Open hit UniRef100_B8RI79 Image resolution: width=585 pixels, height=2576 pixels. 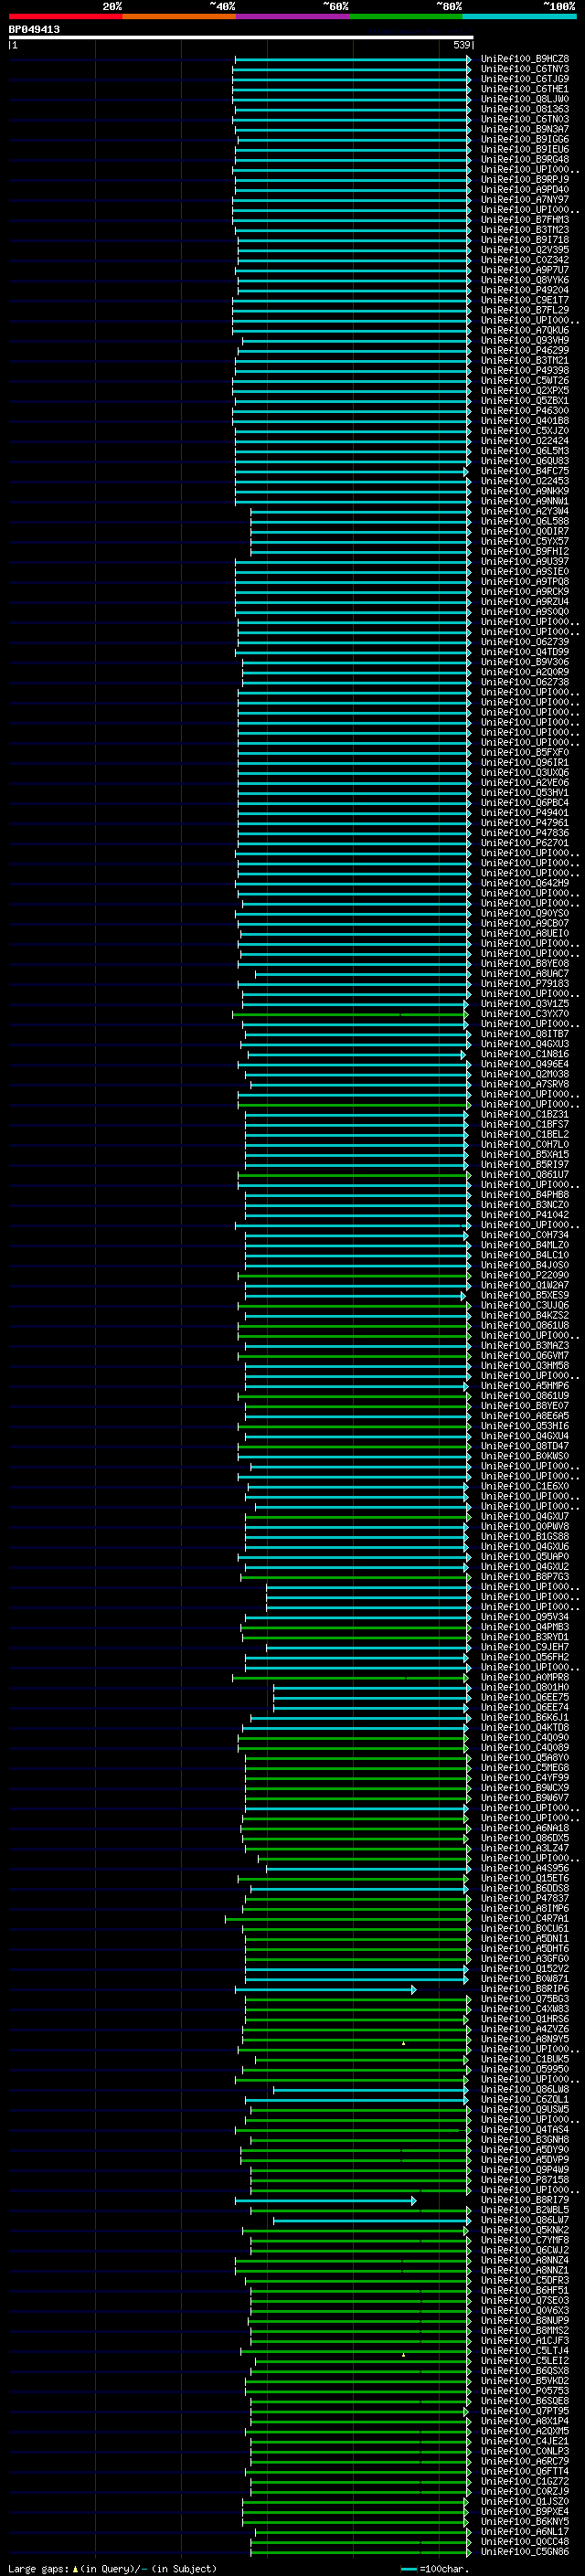pos(524,2200)
